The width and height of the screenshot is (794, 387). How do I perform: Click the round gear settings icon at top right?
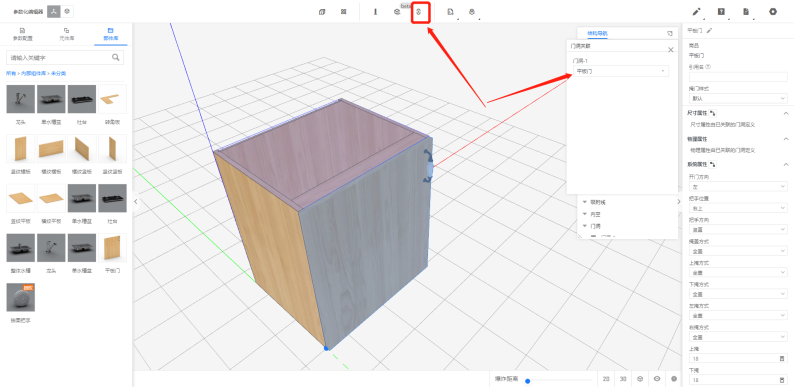point(773,12)
